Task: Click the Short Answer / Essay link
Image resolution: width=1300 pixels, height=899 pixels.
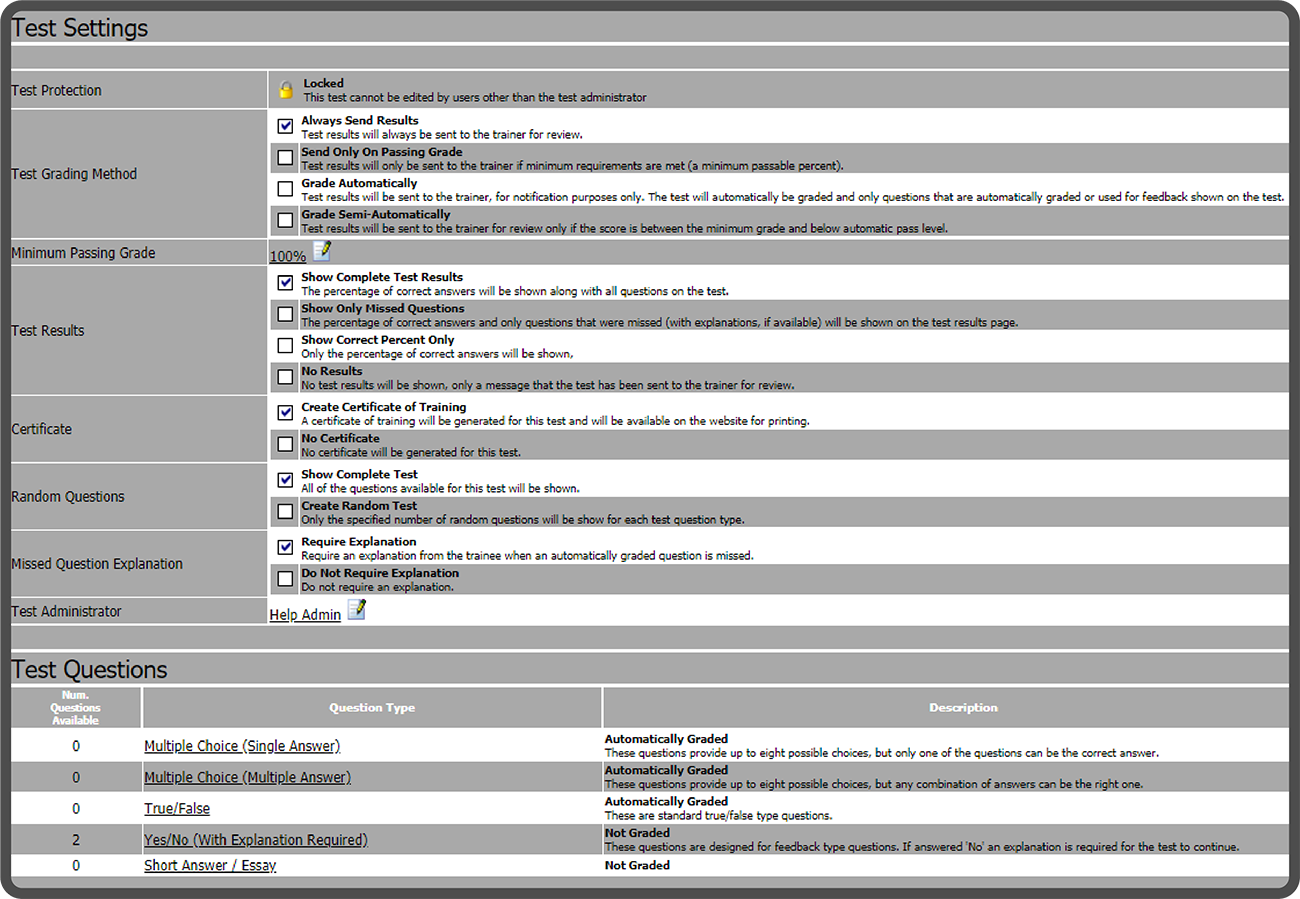Action: point(210,865)
